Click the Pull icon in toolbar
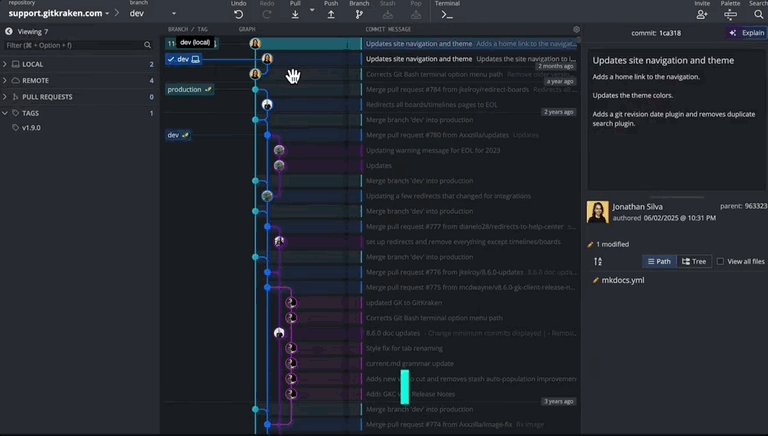Screen dimensions: 768x436 [x=295, y=14]
